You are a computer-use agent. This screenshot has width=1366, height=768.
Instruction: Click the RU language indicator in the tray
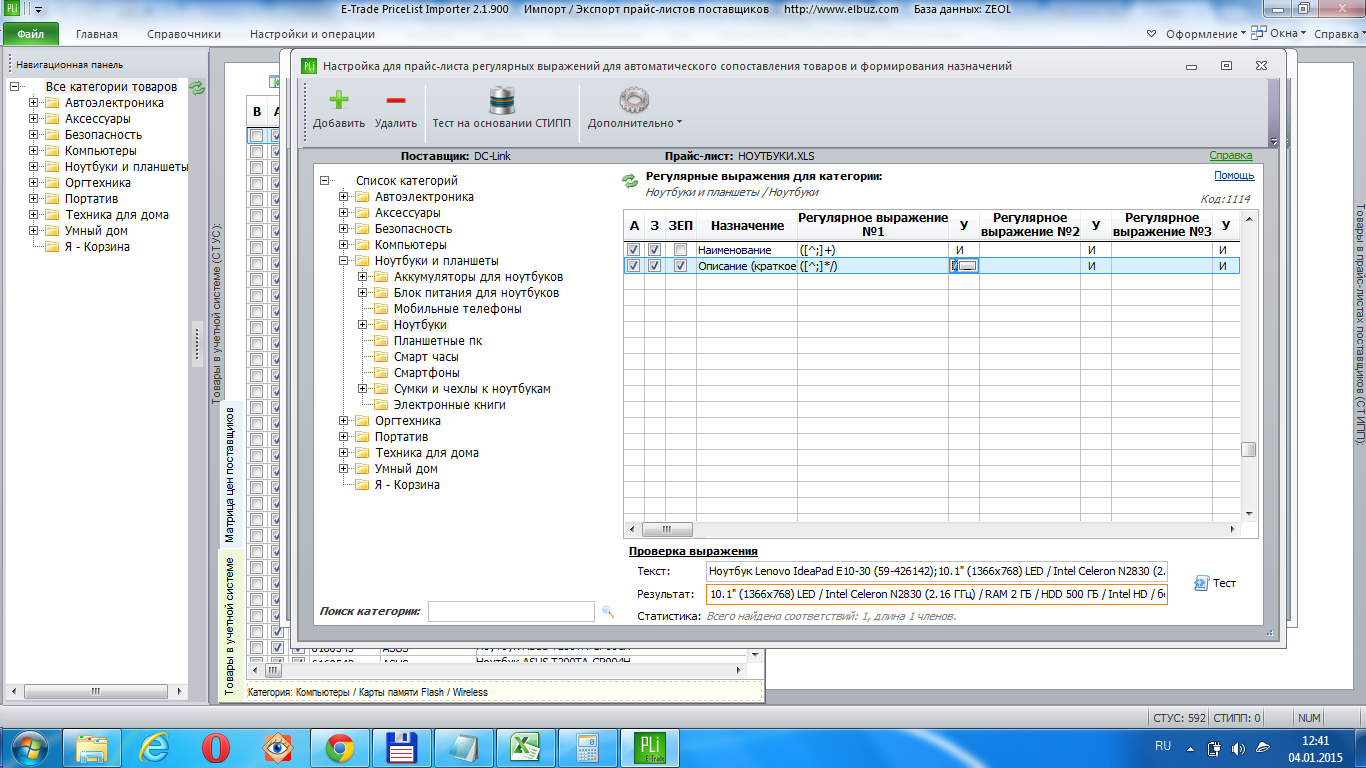click(1163, 746)
